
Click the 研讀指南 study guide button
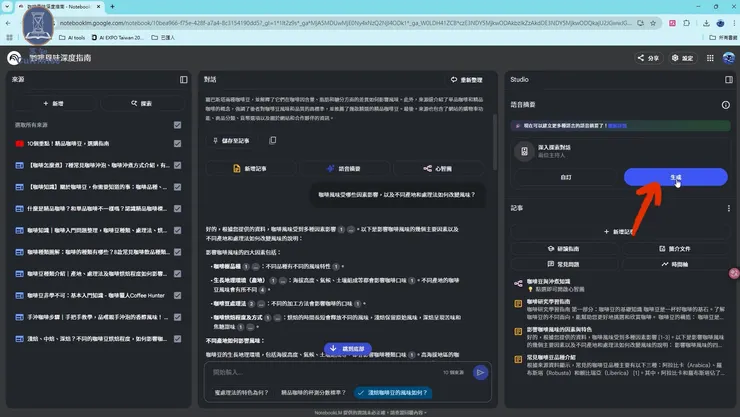tap(563, 249)
